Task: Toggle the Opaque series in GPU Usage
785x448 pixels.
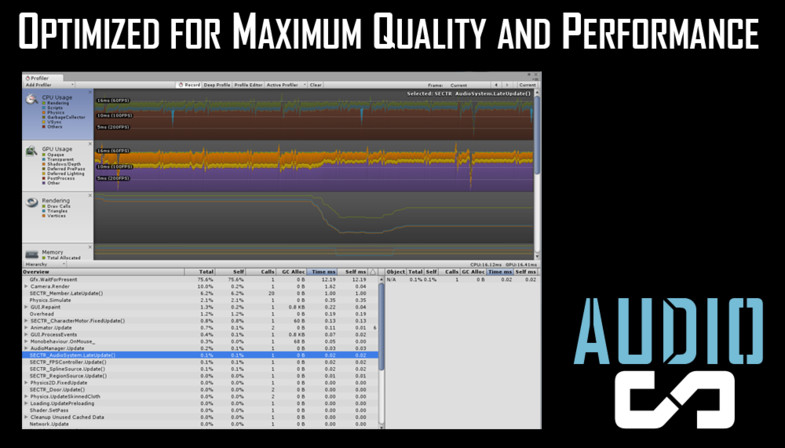Action: pos(53,155)
